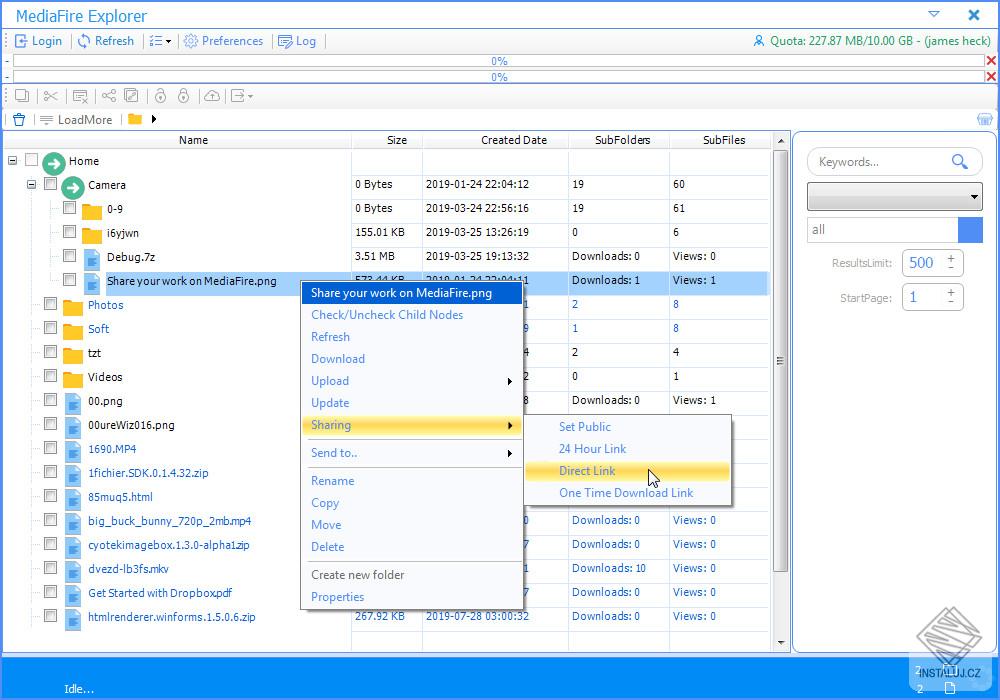Viewport: 1000px width, 700px height.
Task: Check the Soft folder checkbox
Action: pos(50,328)
